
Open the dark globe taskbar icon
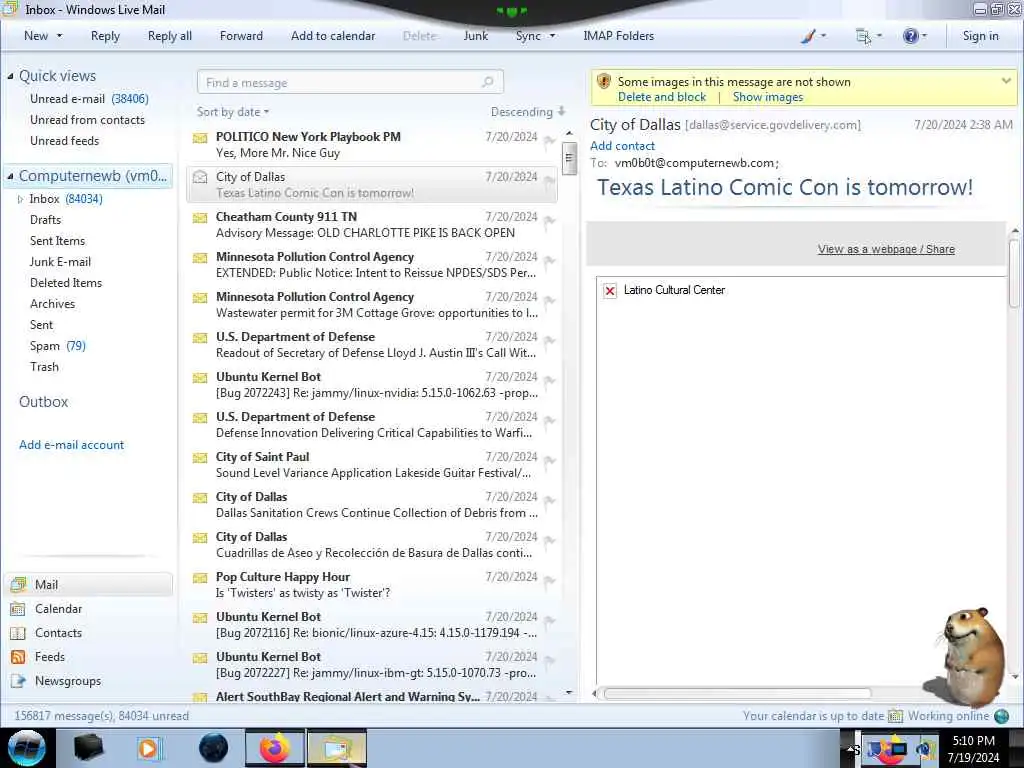[x=213, y=748]
